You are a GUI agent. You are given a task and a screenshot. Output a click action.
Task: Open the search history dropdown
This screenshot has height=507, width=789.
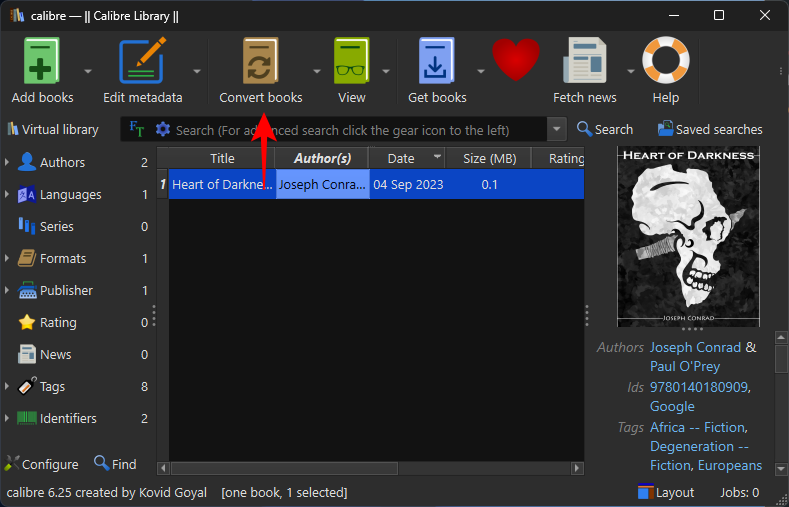(x=557, y=129)
